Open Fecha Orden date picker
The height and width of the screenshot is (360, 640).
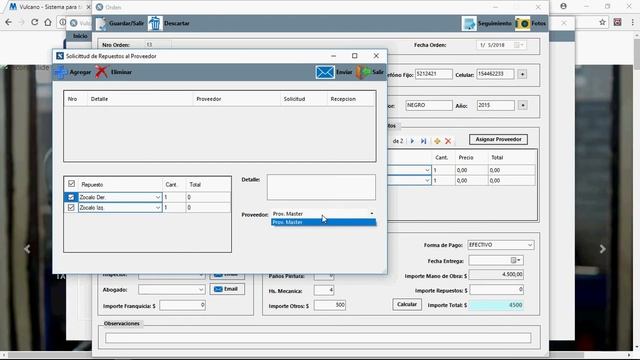tap(519, 45)
